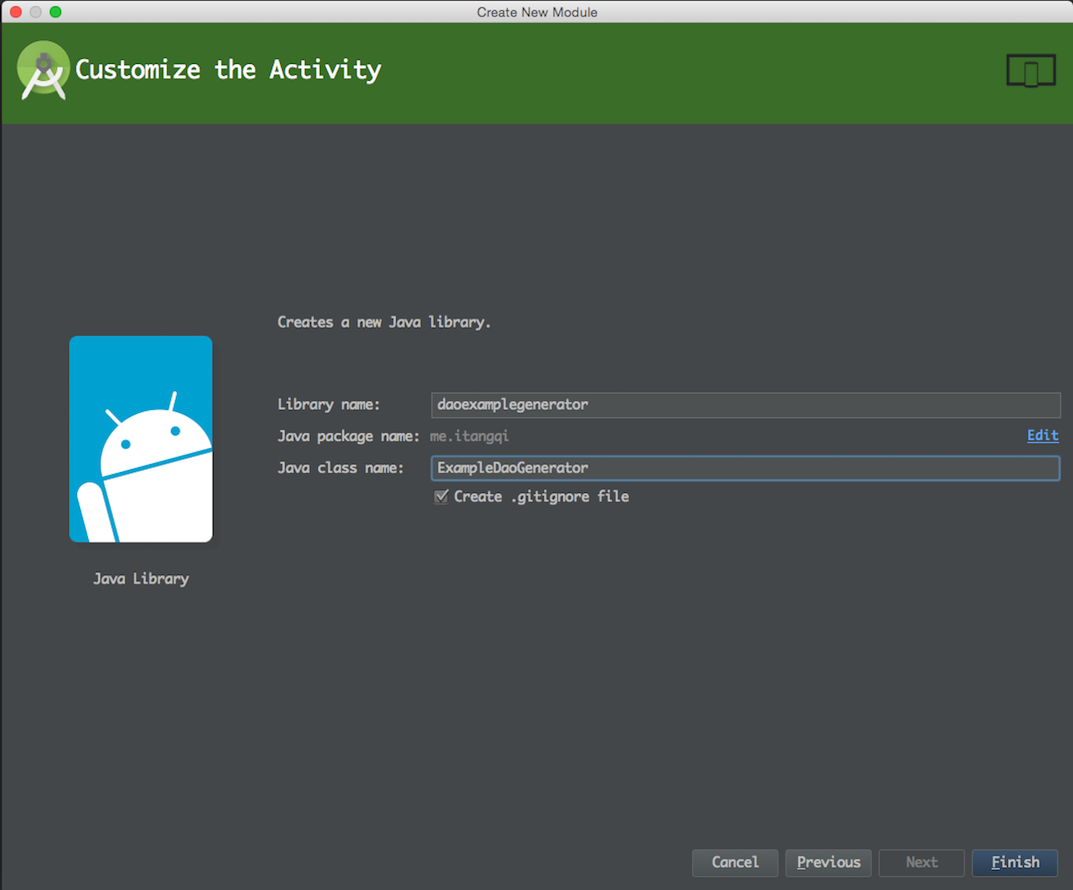The height and width of the screenshot is (890, 1073).
Task: Confirm module creation with Finish
Action: [x=1015, y=862]
